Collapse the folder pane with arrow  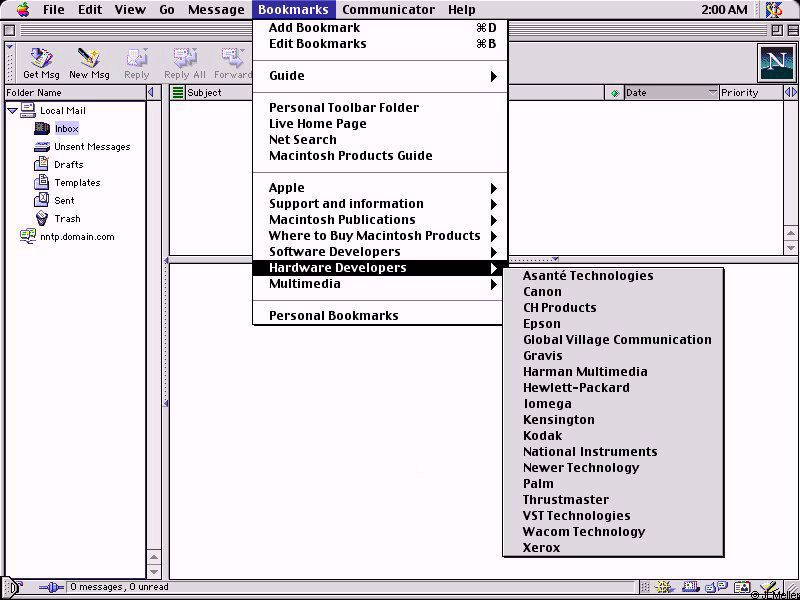151,93
